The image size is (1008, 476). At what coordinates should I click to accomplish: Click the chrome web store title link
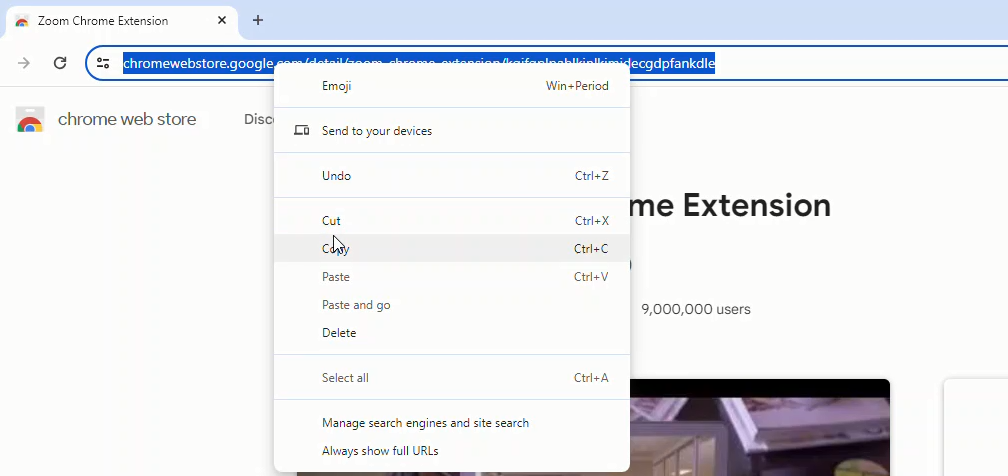pyautogui.click(x=127, y=120)
